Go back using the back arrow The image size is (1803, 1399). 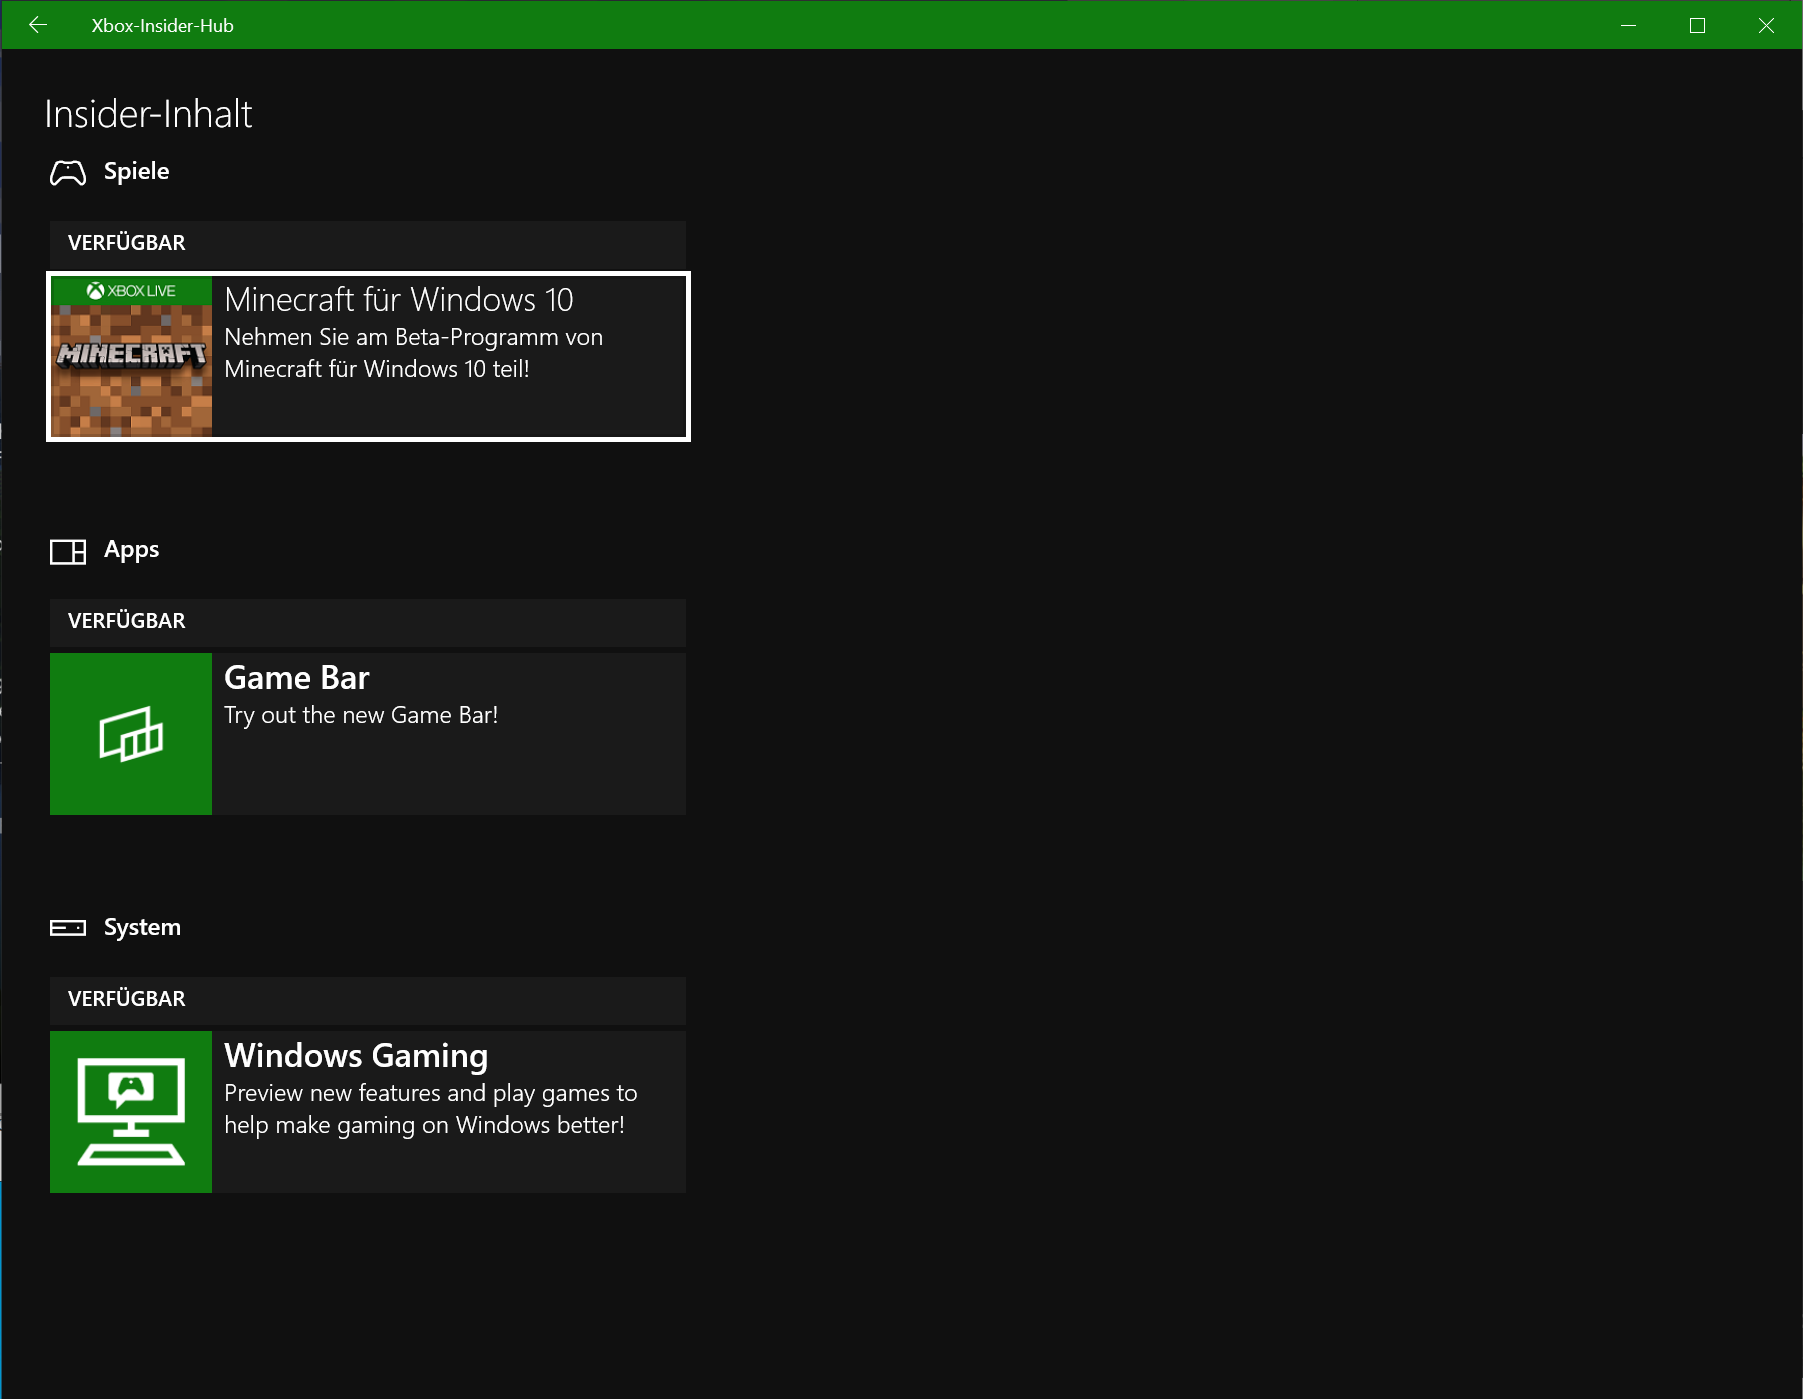coord(38,25)
